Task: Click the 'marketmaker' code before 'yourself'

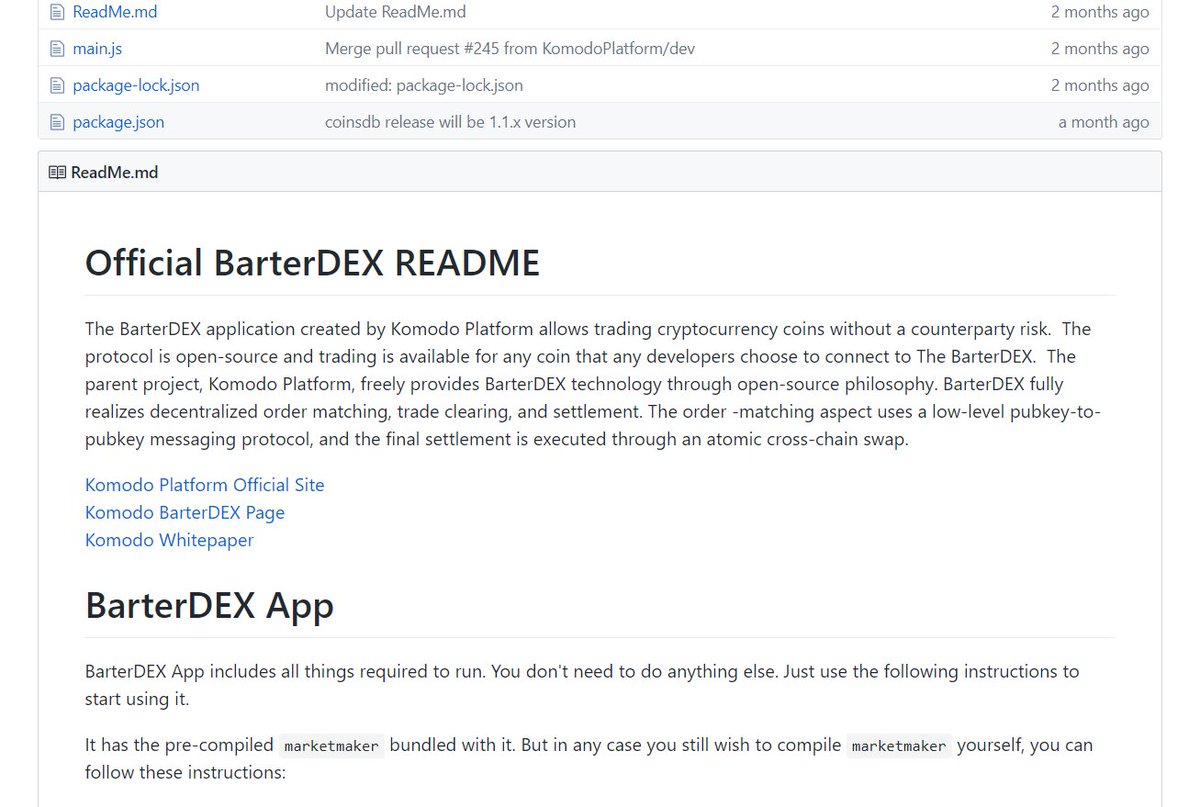Action: coord(899,746)
